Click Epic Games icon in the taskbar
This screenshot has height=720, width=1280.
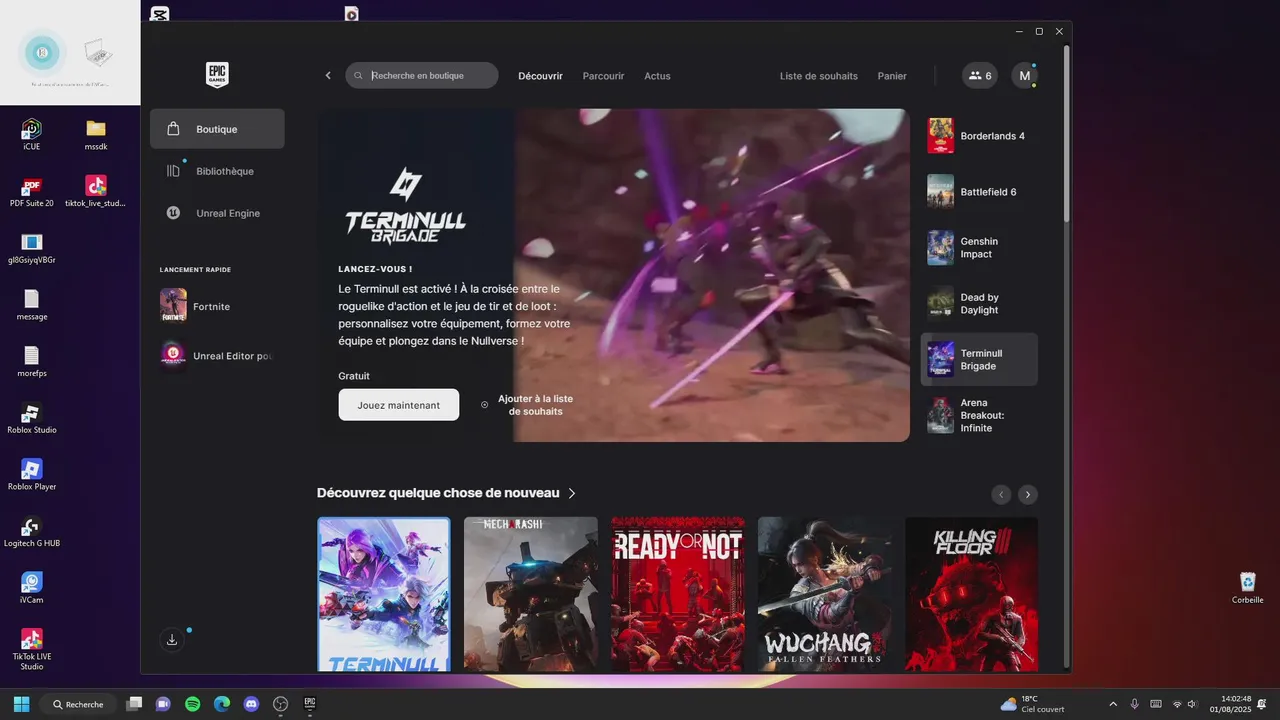click(310, 704)
